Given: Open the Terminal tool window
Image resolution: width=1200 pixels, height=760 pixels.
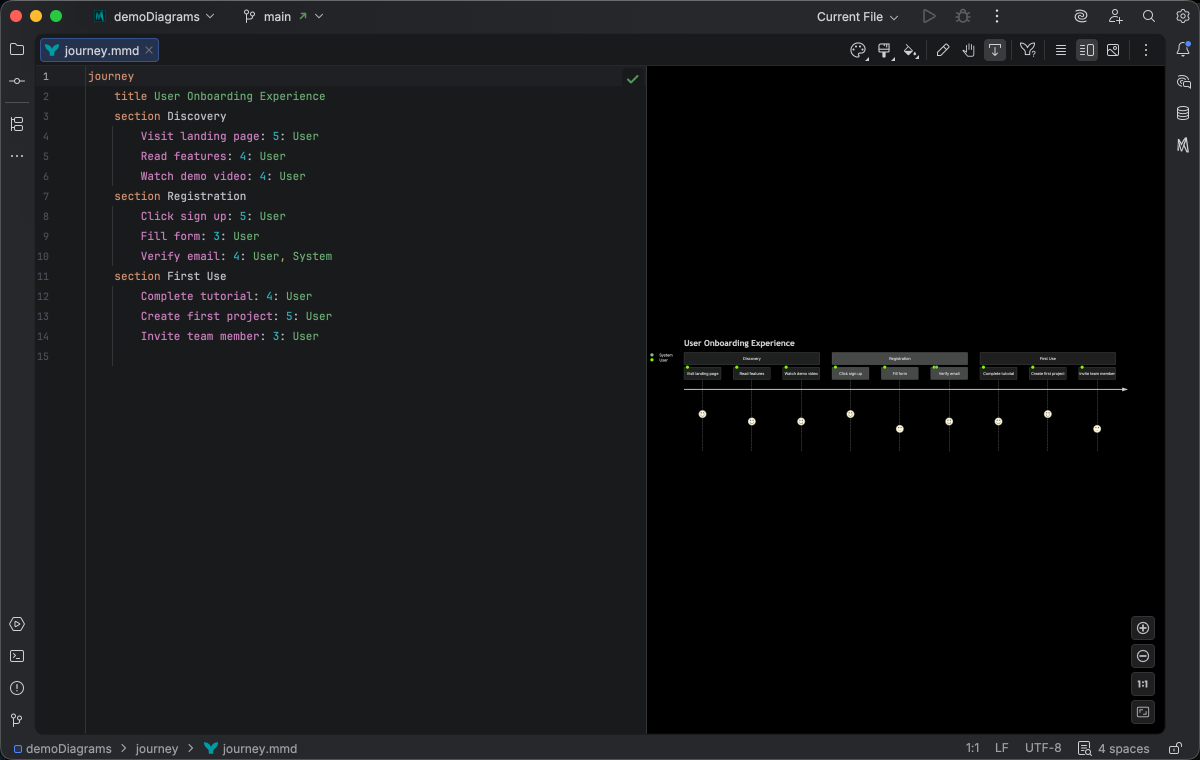Looking at the screenshot, I should click(17, 656).
